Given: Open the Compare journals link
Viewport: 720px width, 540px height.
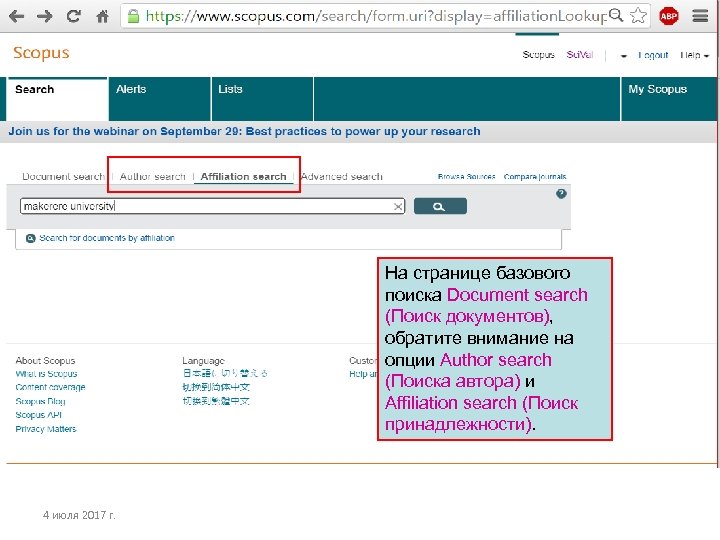Looking at the screenshot, I should (534, 176).
